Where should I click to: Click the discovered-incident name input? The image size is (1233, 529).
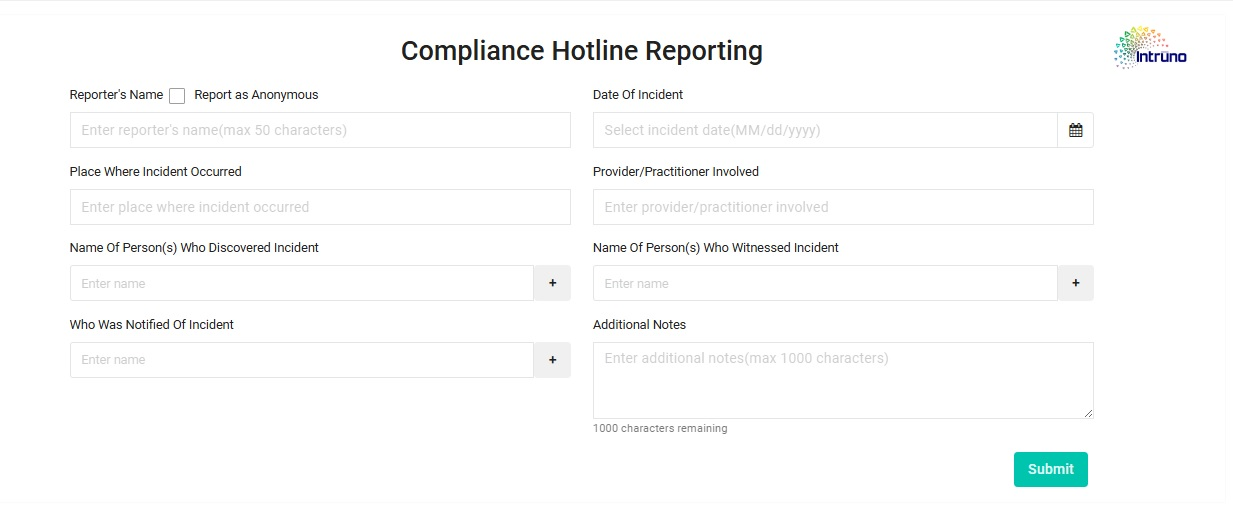pyautogui.click(x=301, y=283)
